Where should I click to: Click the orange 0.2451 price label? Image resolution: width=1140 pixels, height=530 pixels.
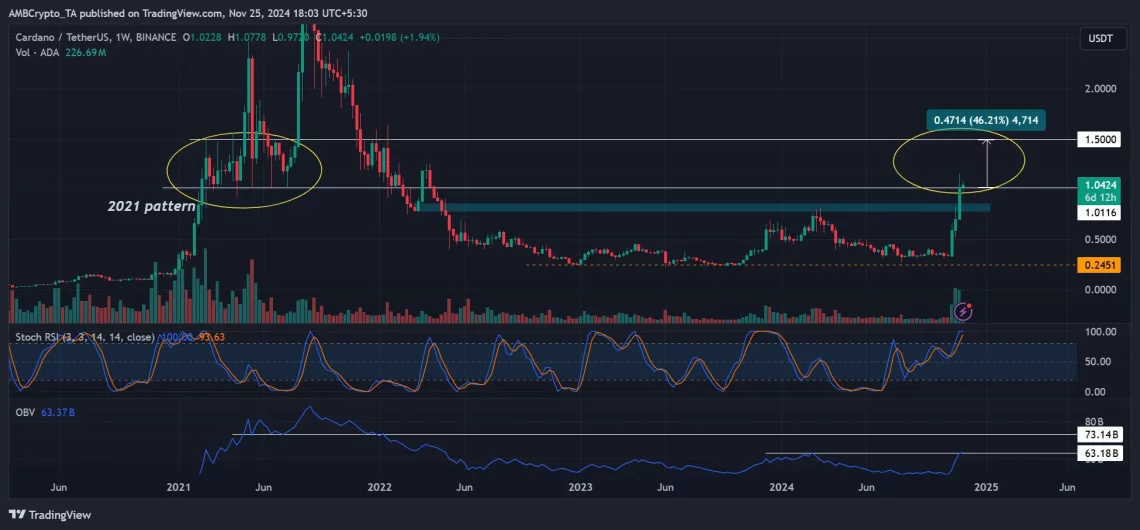coord(1103,265)
